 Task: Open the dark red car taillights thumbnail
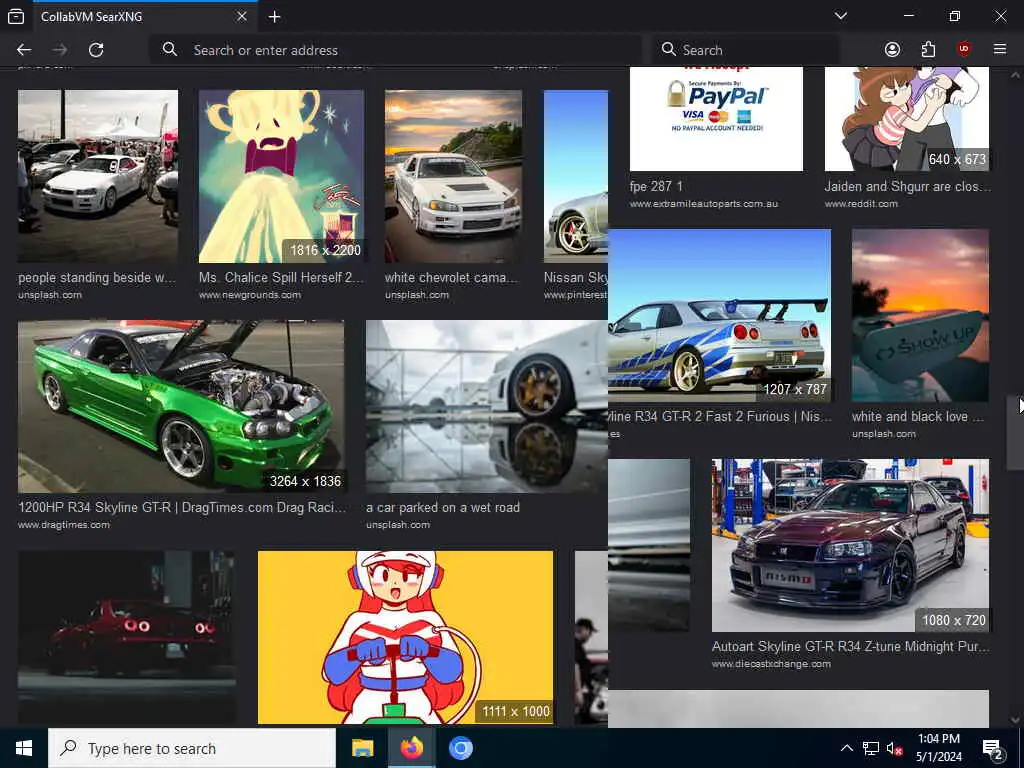tap(126, 637)
